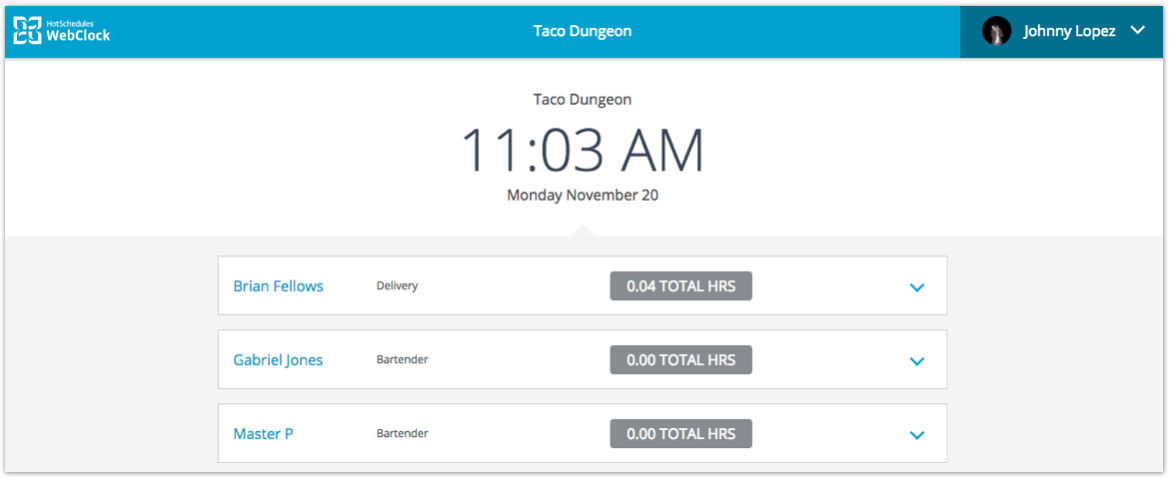Image resolution: width=1171 pixels, height=480 pixels.
Task: Click the Monday November 20 date
Action: (x=583, y=196)
